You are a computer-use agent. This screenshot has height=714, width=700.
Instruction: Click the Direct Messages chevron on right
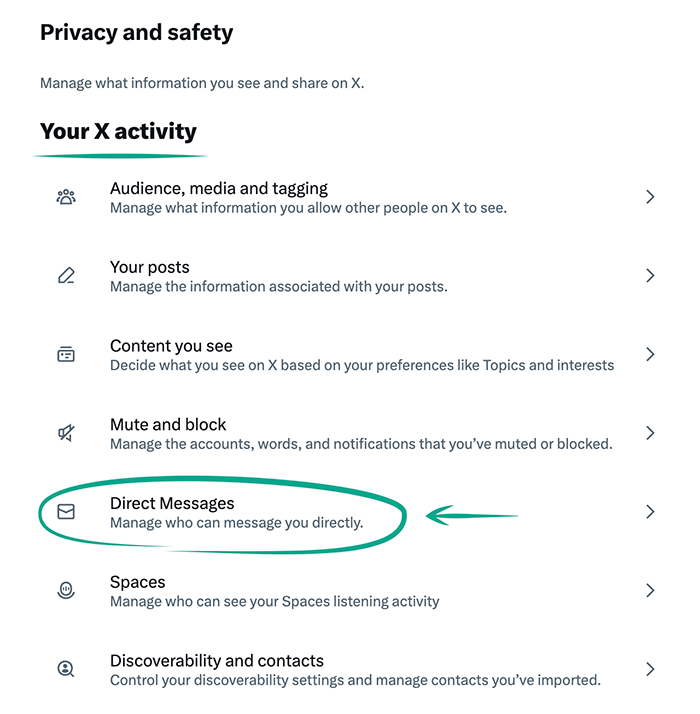coord(650,512)
